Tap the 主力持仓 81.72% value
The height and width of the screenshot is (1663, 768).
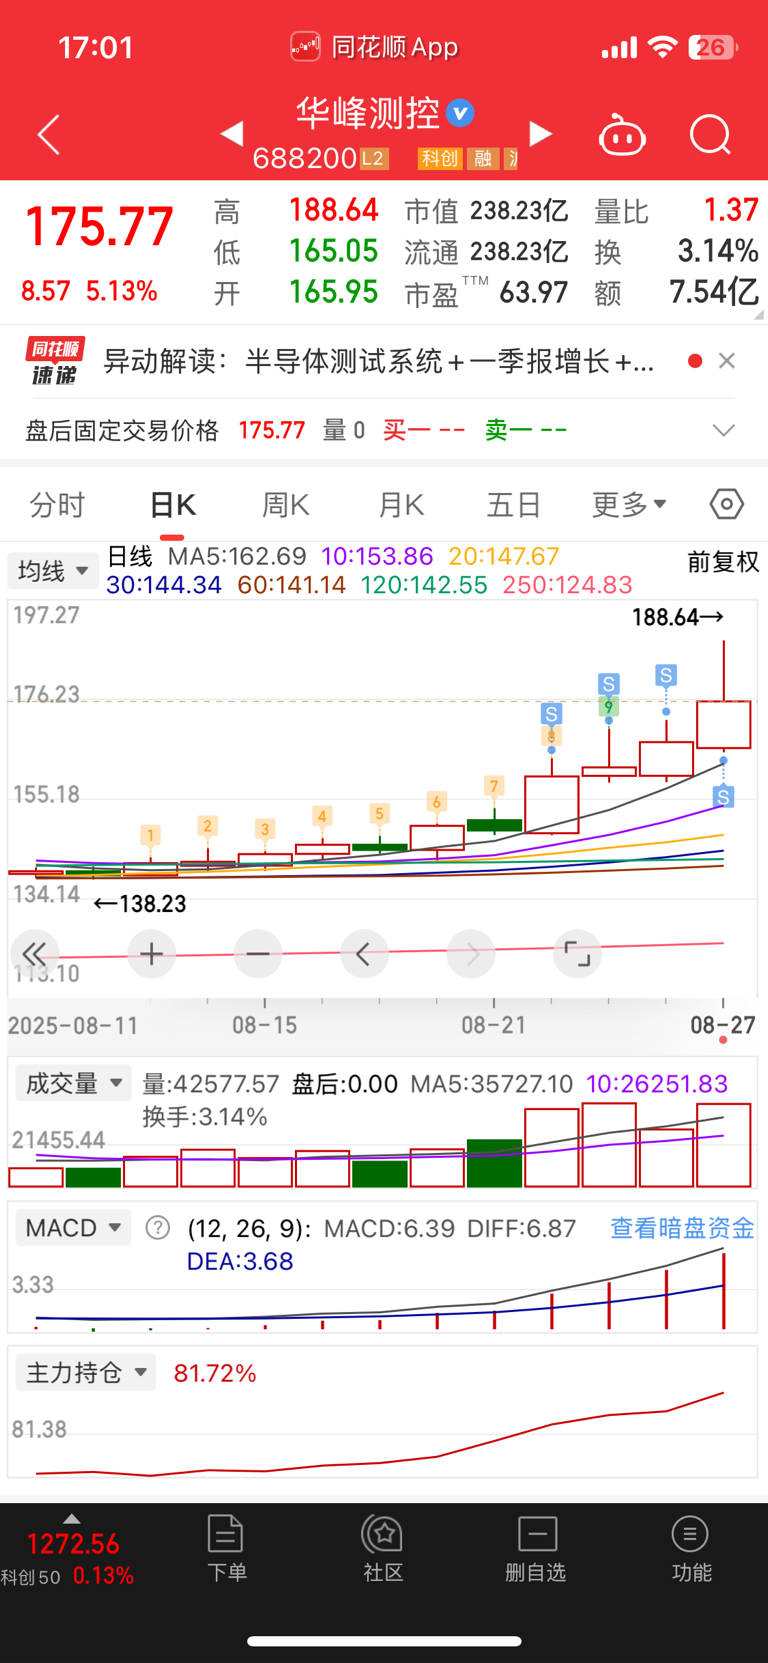(x=215, y=1373)
